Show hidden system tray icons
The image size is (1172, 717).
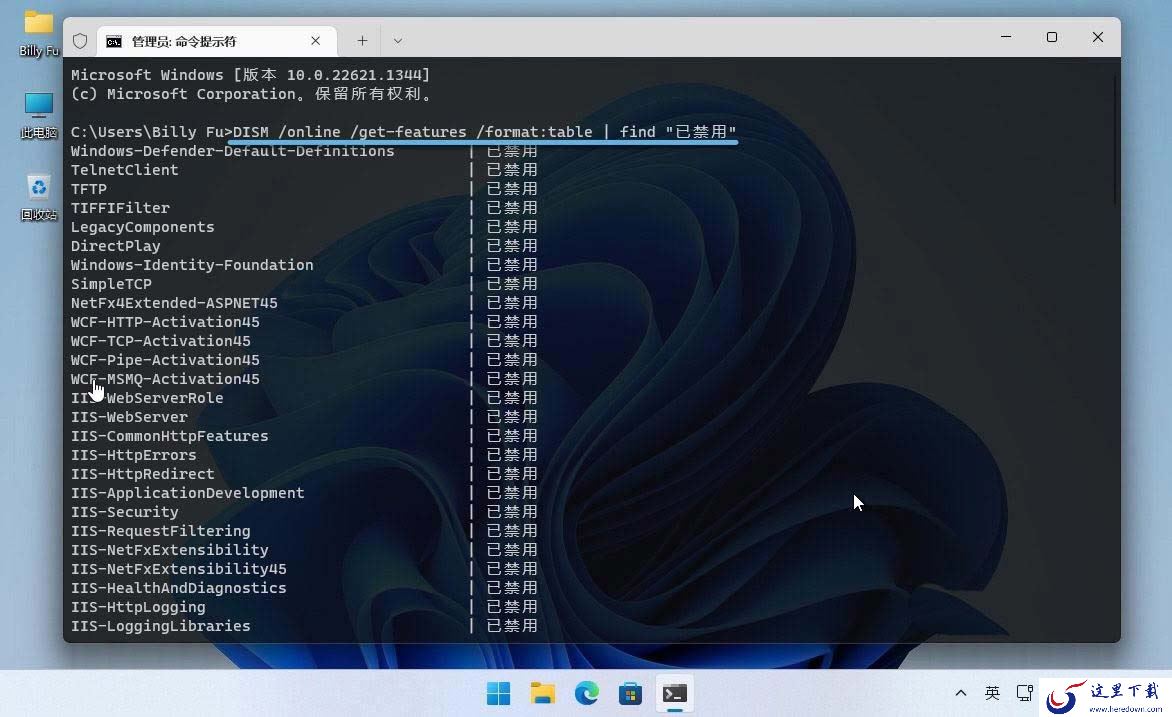[x=960, y=693]
